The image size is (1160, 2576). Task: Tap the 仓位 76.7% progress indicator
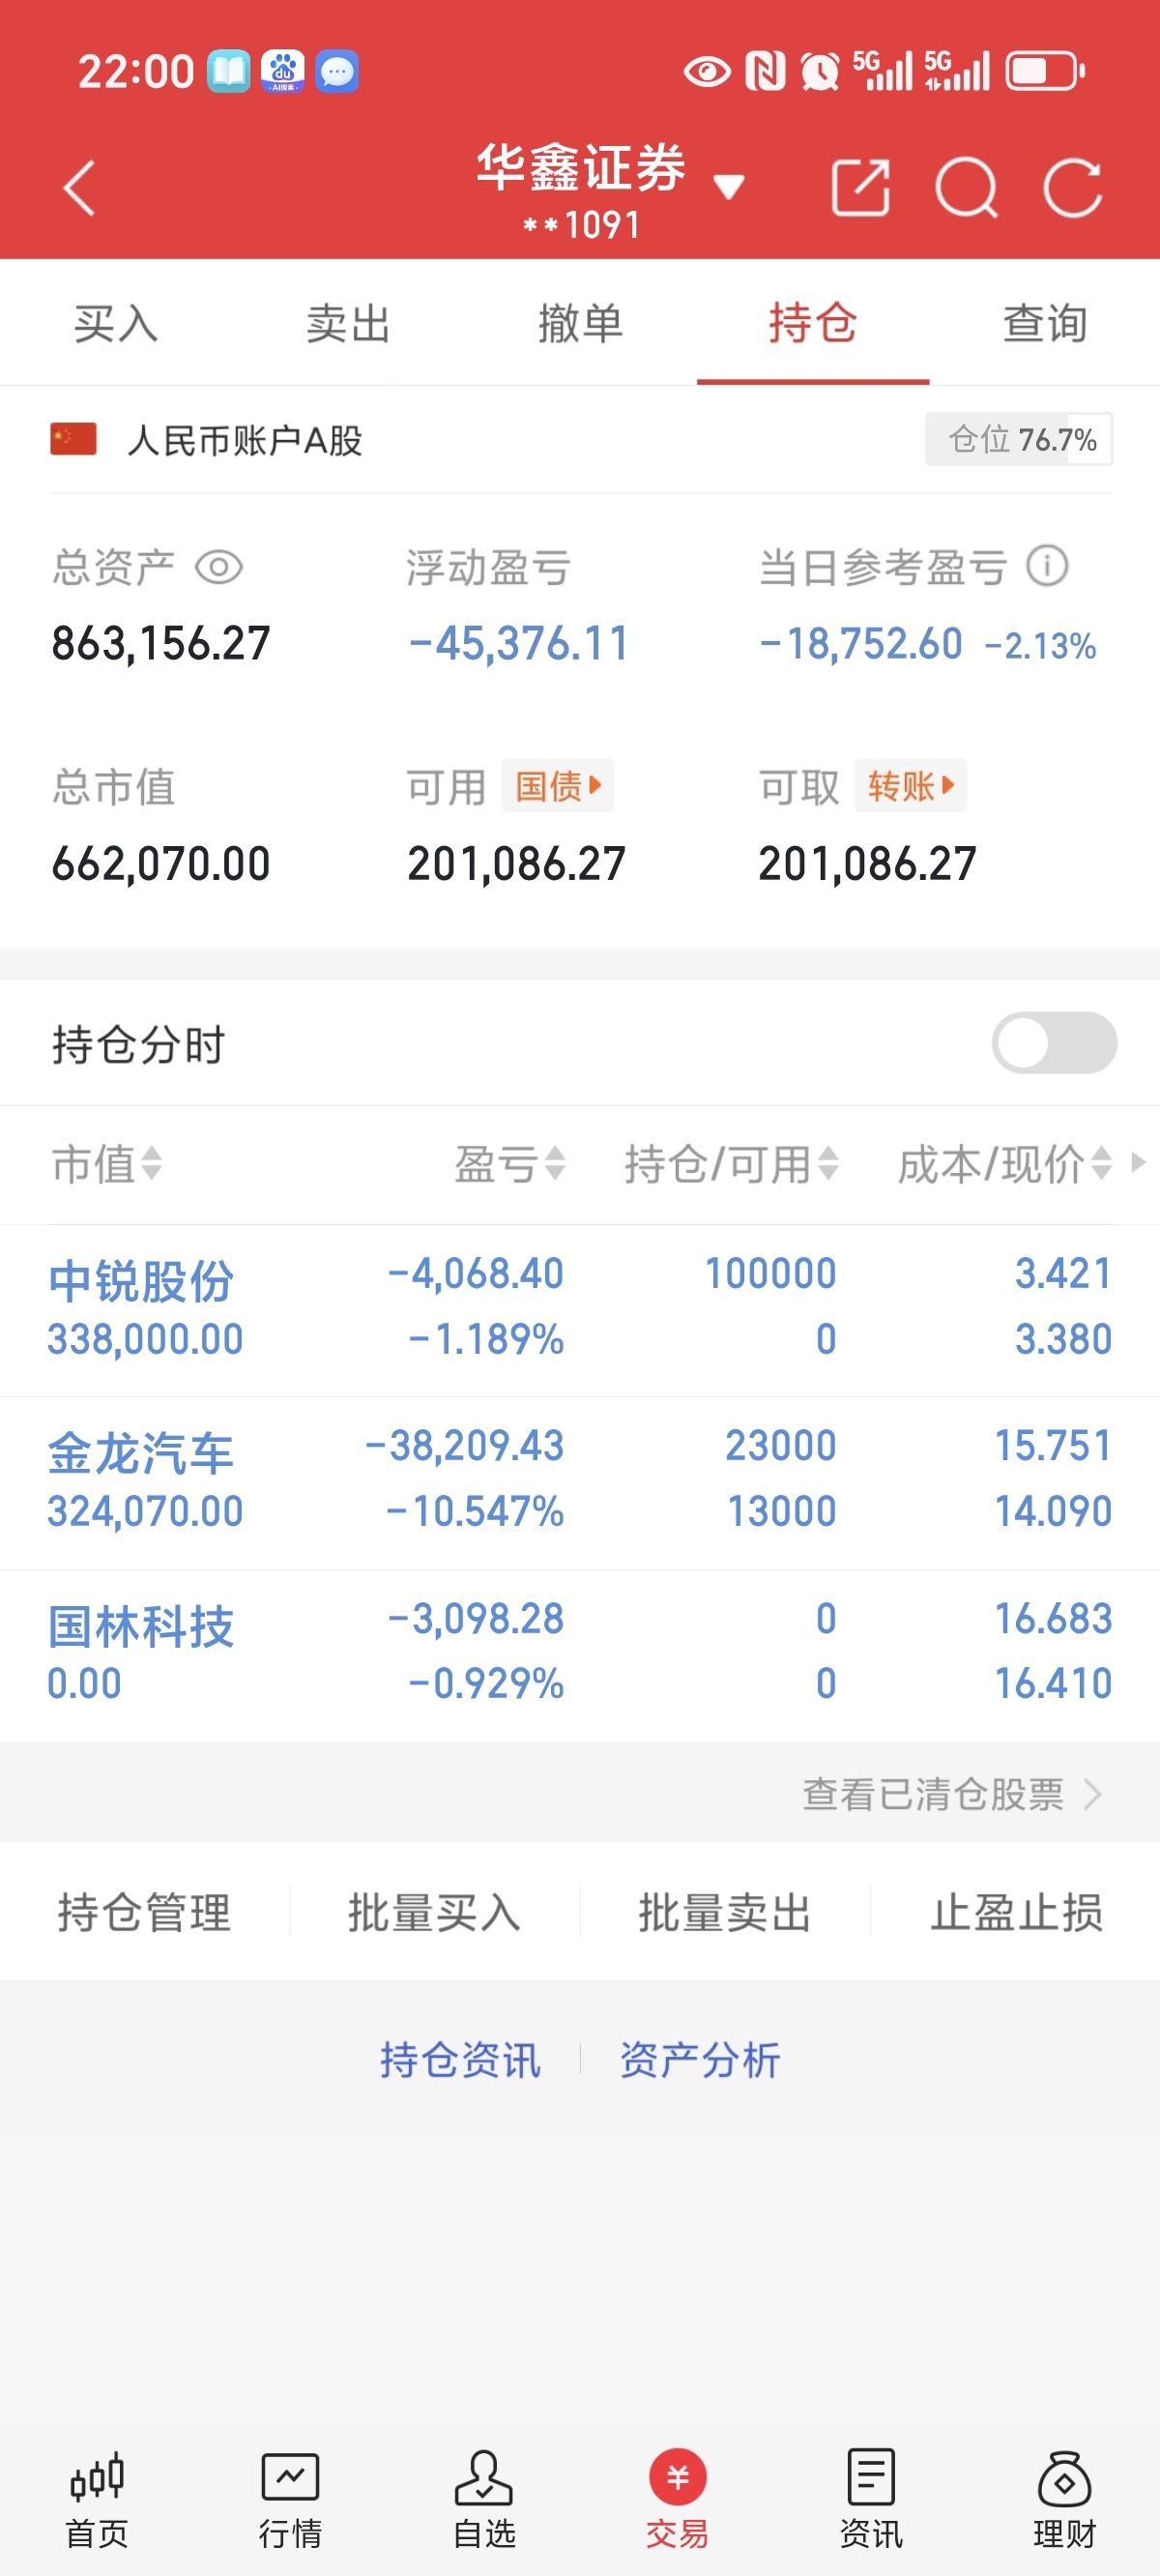pyautogui.click(x=1018, y=439)
